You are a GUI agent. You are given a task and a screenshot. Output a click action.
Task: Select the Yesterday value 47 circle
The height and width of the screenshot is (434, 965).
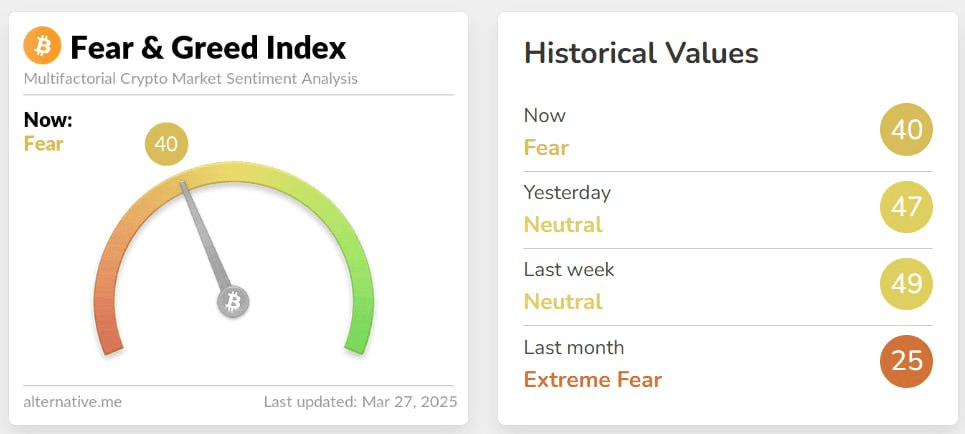pos(907,207)
